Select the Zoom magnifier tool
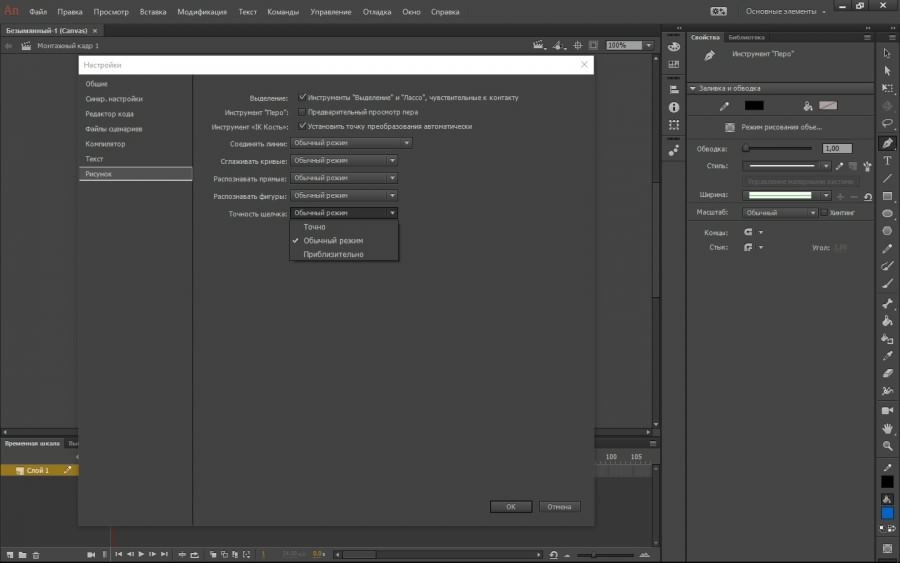900x563 pixels. tap(887, 446)
